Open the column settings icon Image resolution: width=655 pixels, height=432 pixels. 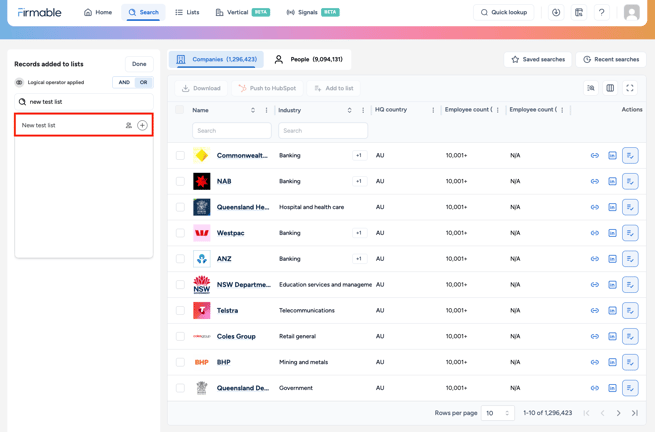coord(610,88)
